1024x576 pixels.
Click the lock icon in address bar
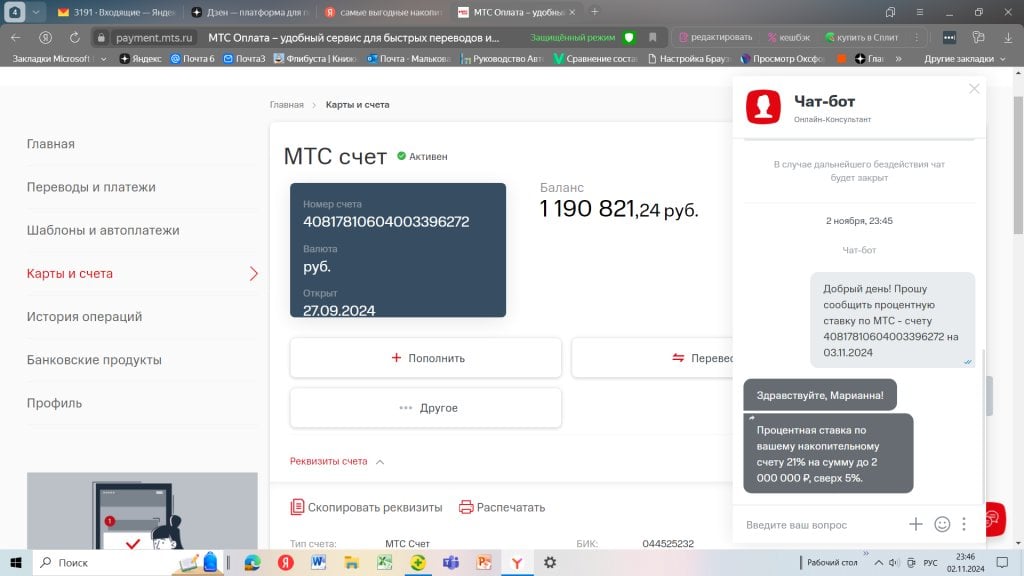coord(101,38)
